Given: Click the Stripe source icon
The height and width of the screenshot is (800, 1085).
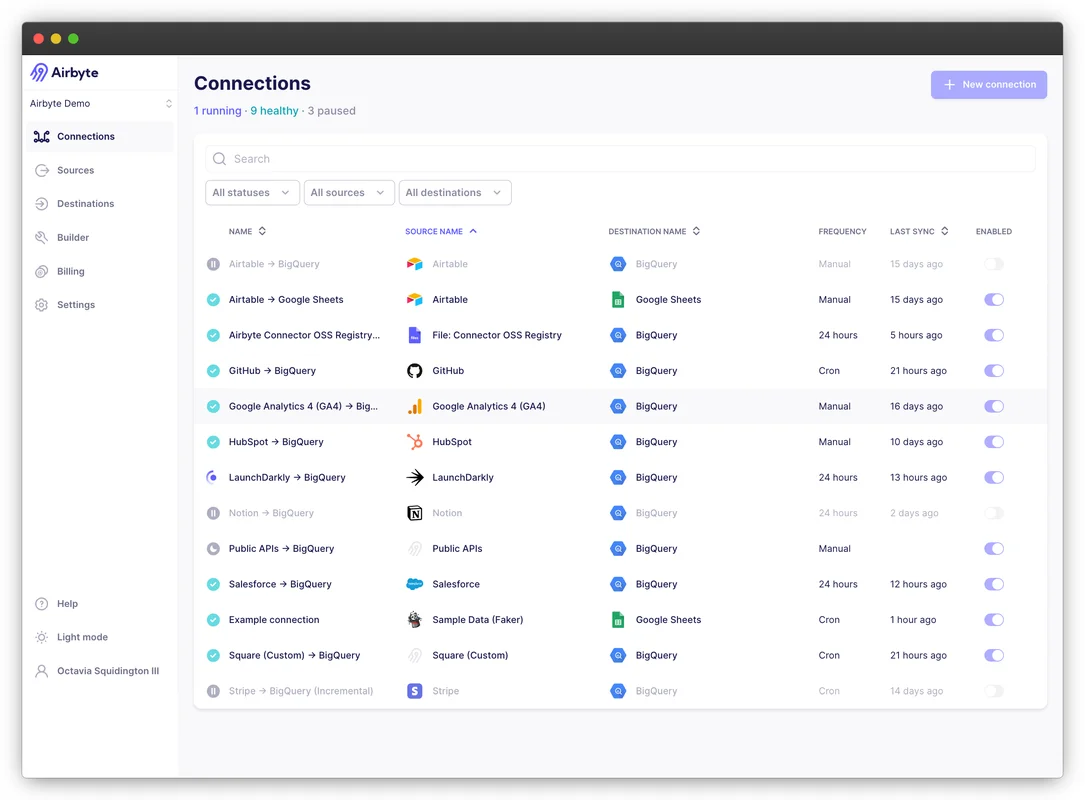Looking at the screenshot, I should pyautogui.click(x=415, y=690).
